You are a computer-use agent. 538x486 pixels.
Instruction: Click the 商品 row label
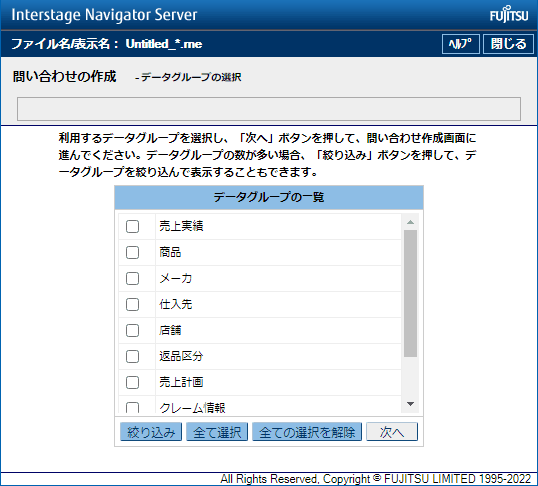coord(170,252)
